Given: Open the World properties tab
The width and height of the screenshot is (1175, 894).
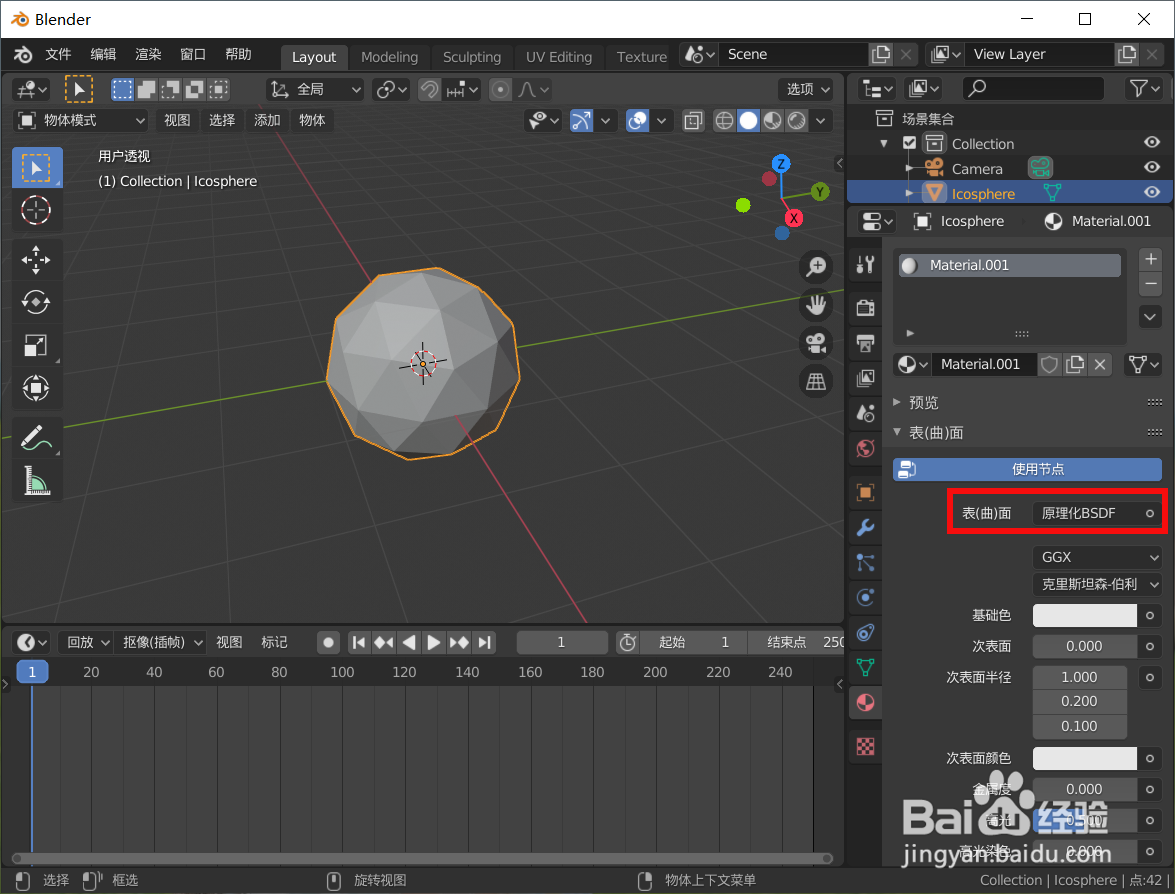Looking at the screenshot, I should pyautogui.click(x=866, y=449).
